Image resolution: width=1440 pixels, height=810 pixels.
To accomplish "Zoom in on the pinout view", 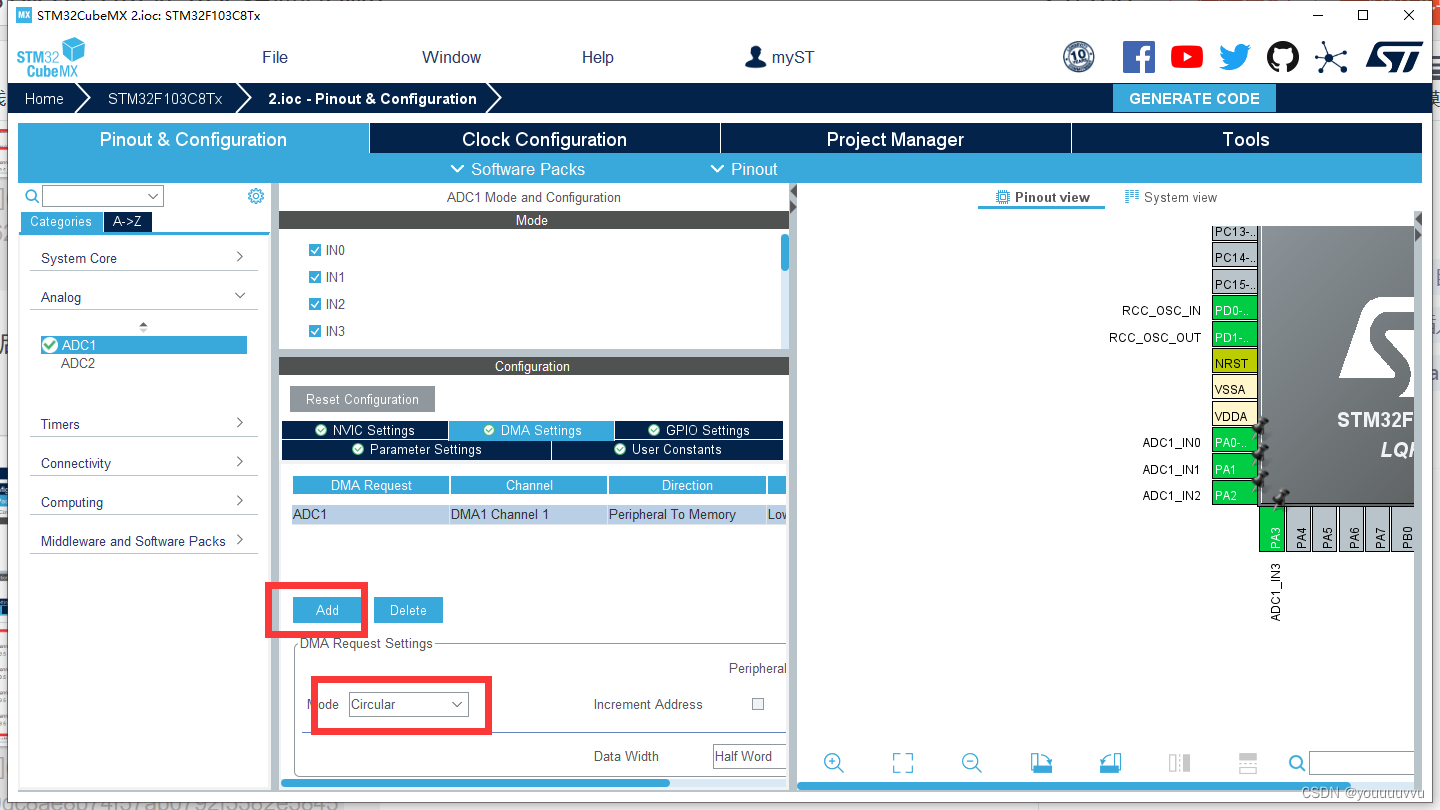I will pyautogui.click(x=834, y=763).
